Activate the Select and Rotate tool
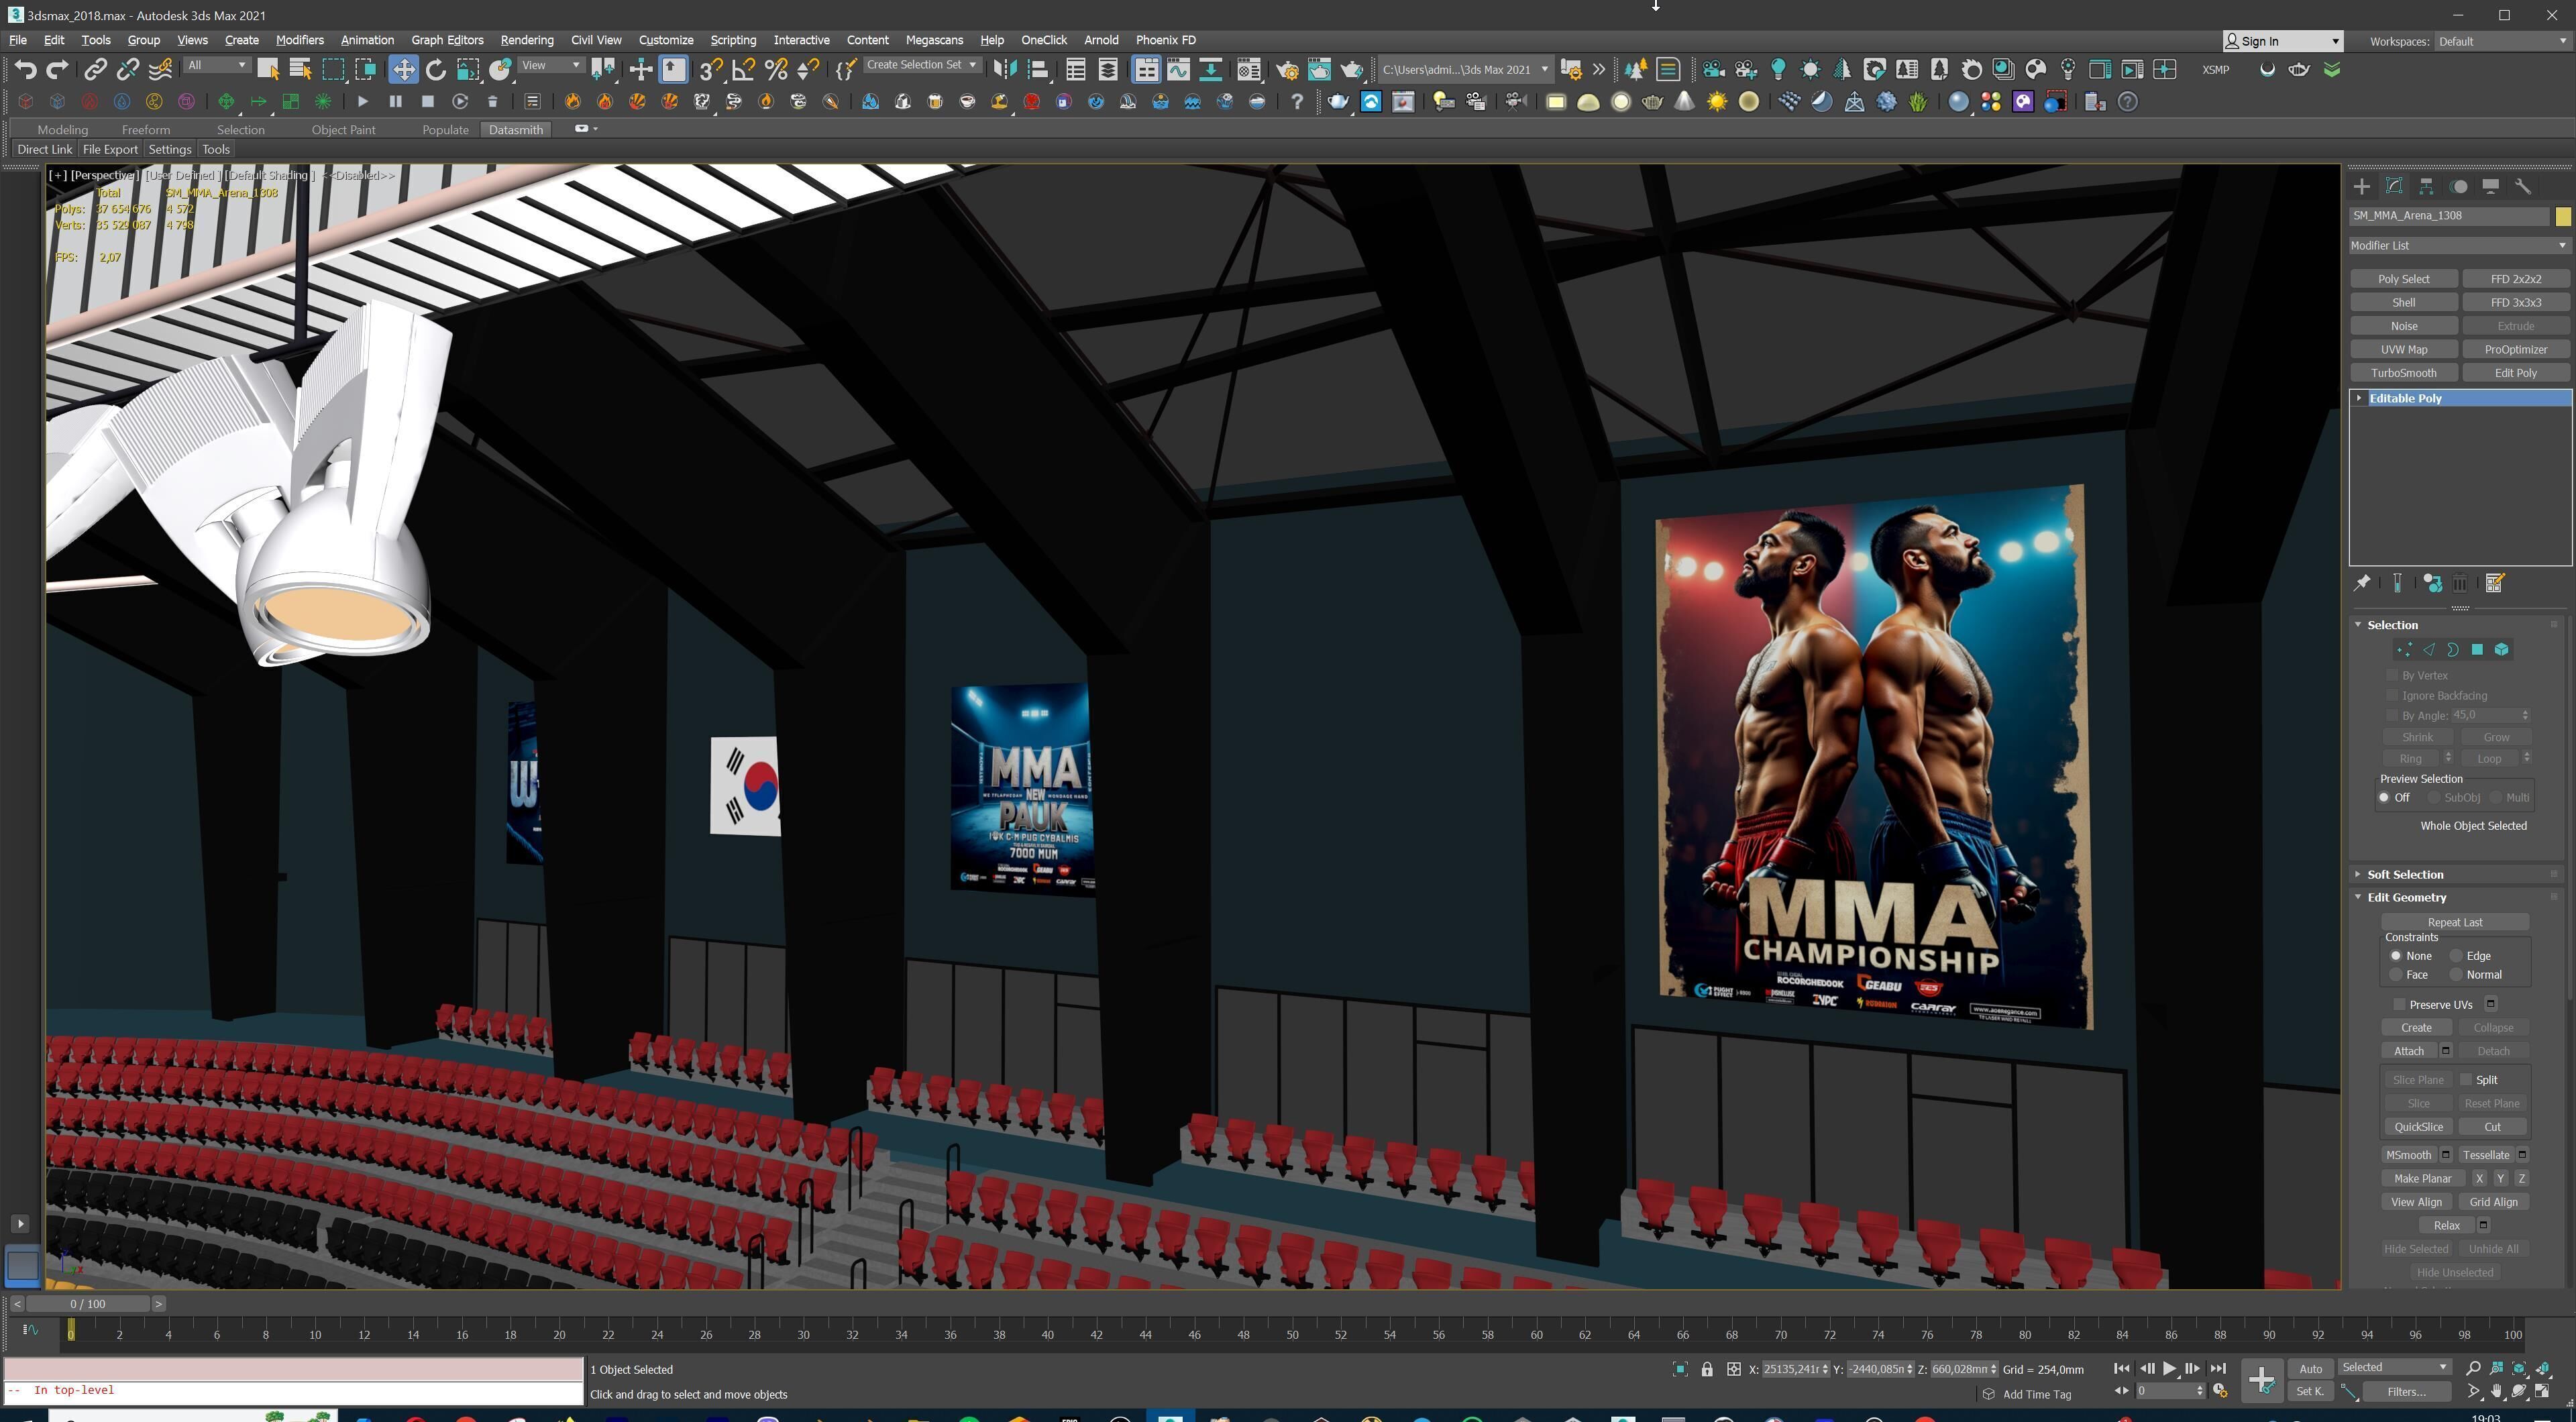Viewport: 2576px width, 1422px height. coord(436,69)
